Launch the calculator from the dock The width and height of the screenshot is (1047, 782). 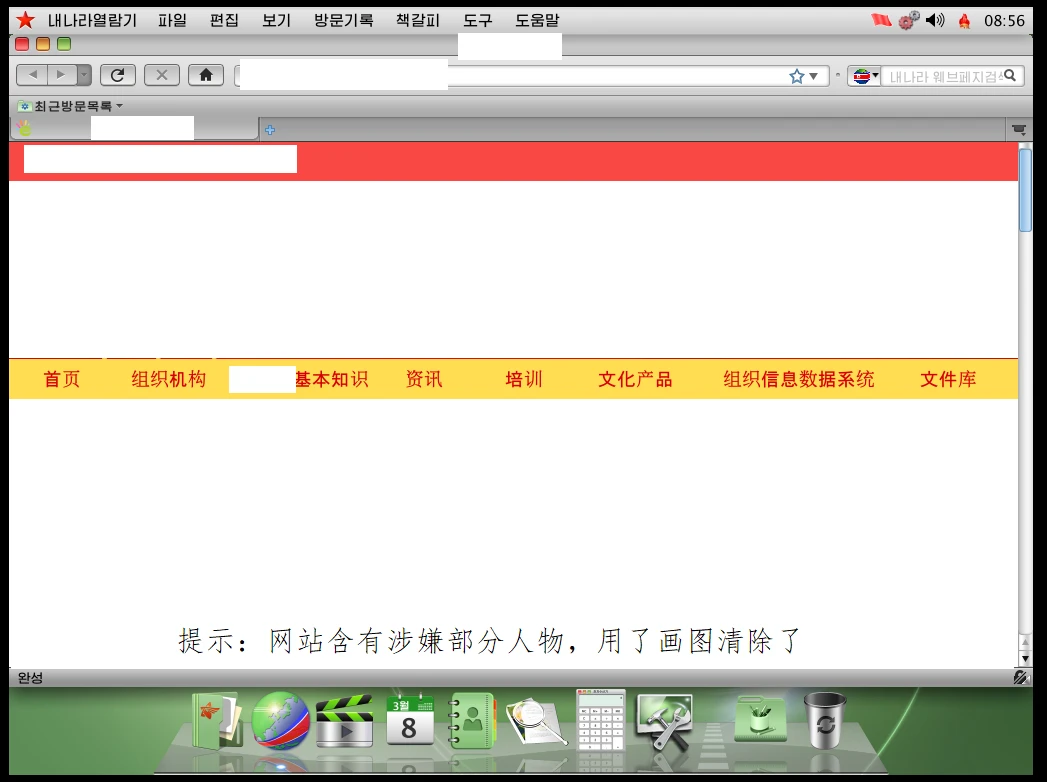pyautogui.click(x=600, y=719)
